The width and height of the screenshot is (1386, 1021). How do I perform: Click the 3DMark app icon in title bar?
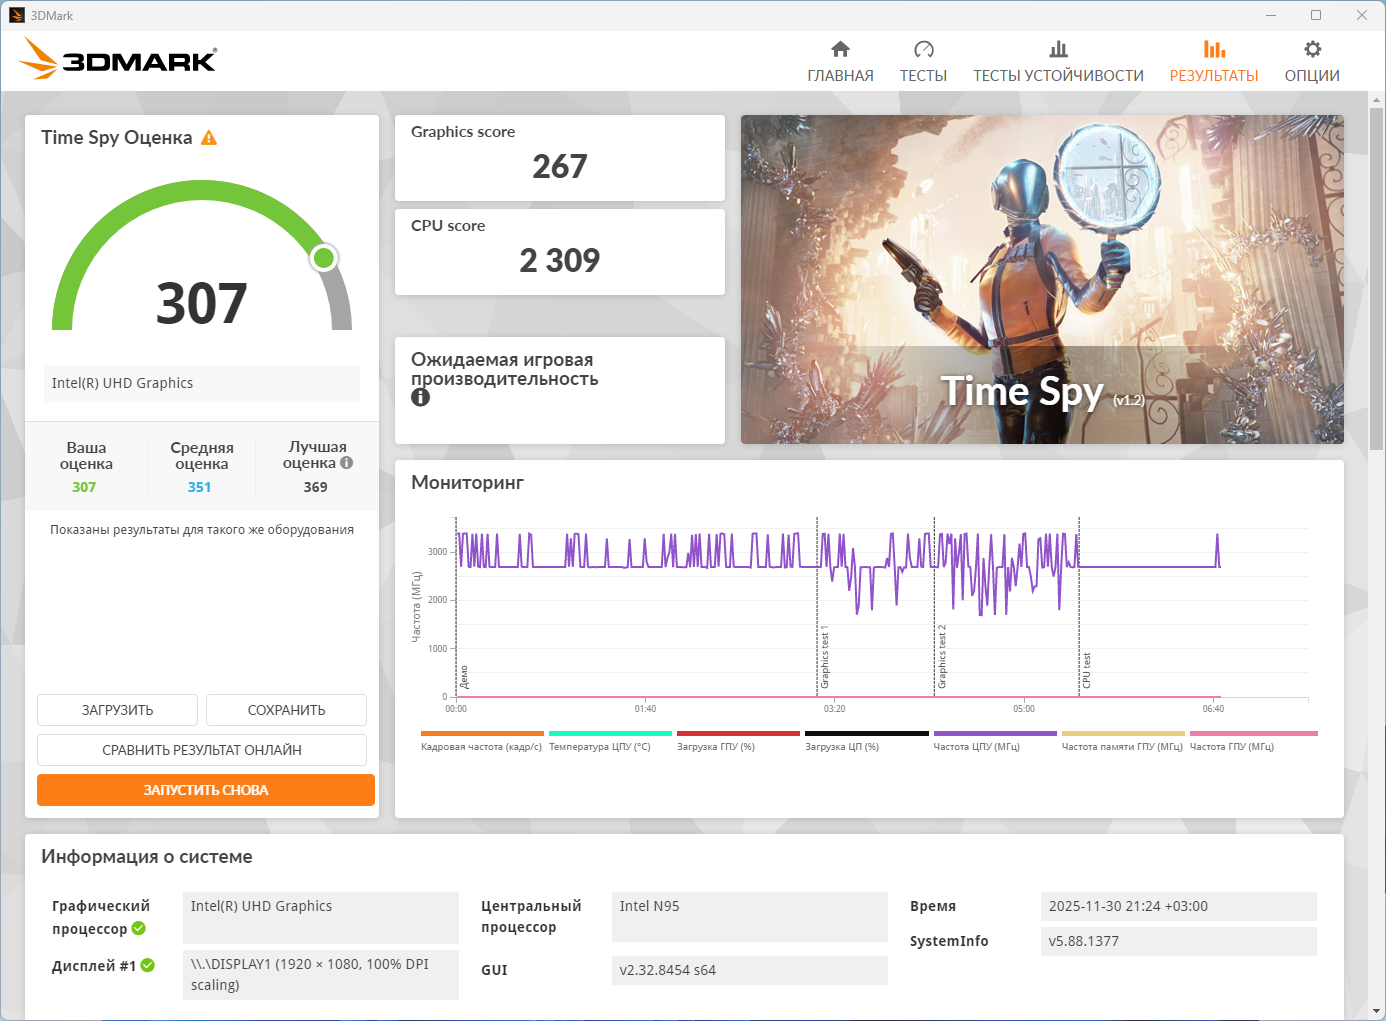click(17, 15)
